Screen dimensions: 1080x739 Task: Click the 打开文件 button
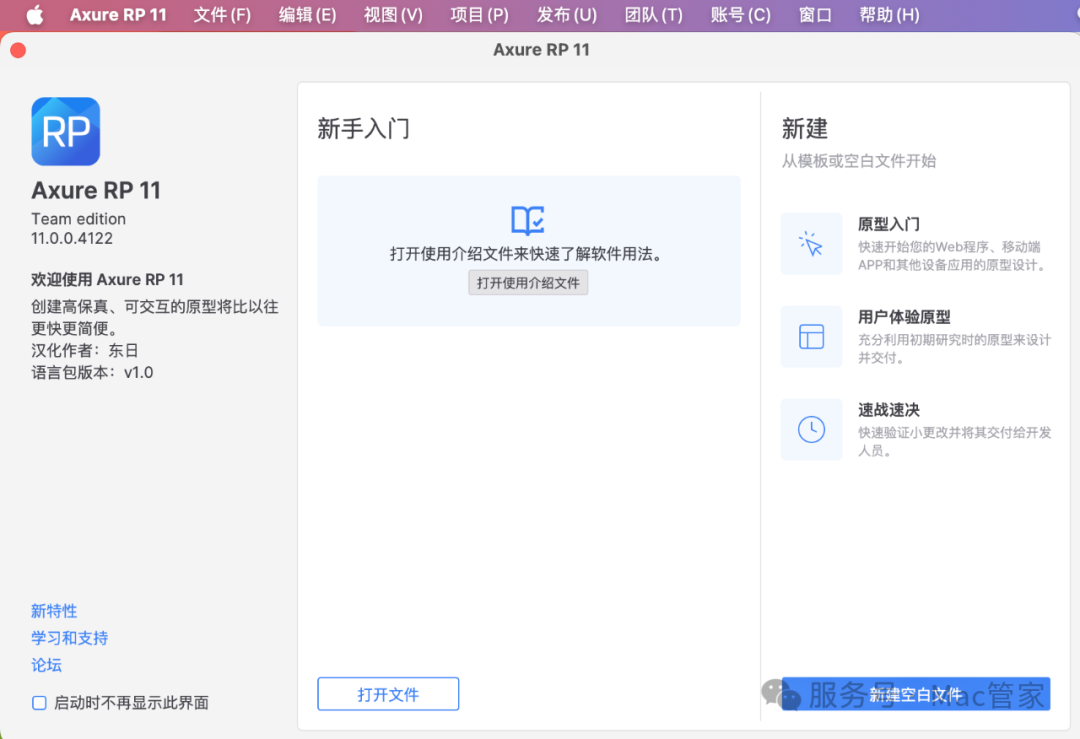[388, 694]
